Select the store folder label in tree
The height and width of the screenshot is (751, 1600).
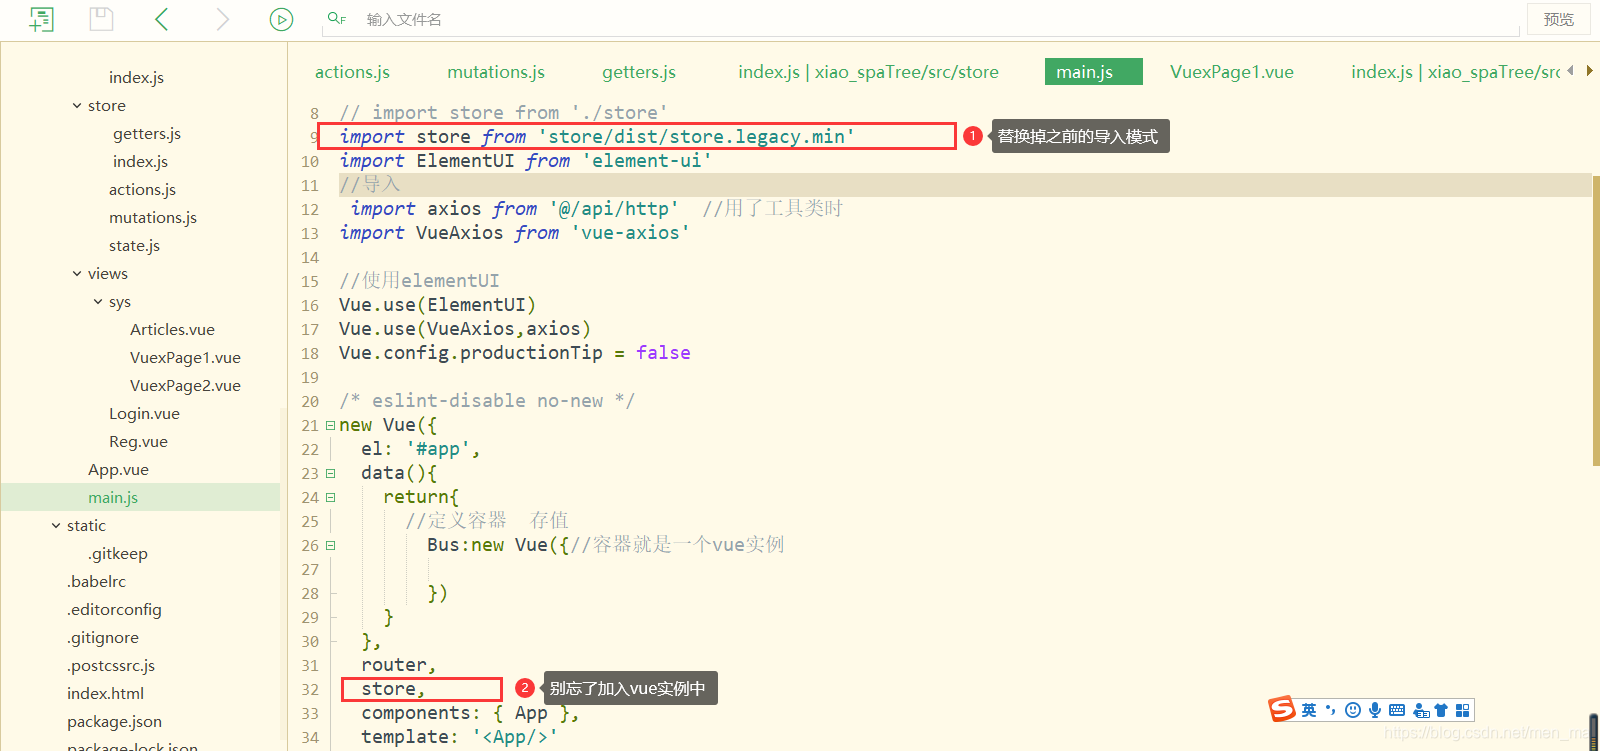[107, 105]
